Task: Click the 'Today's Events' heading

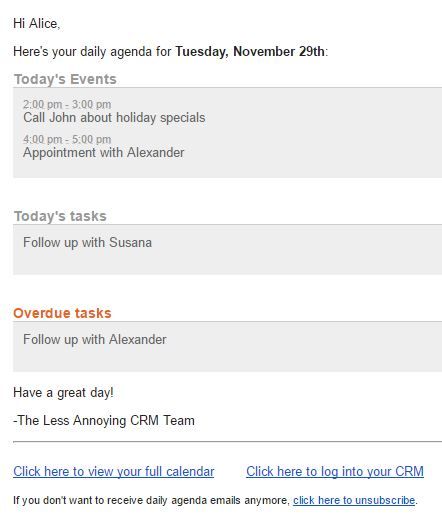Action: click(x=65, y=80)
